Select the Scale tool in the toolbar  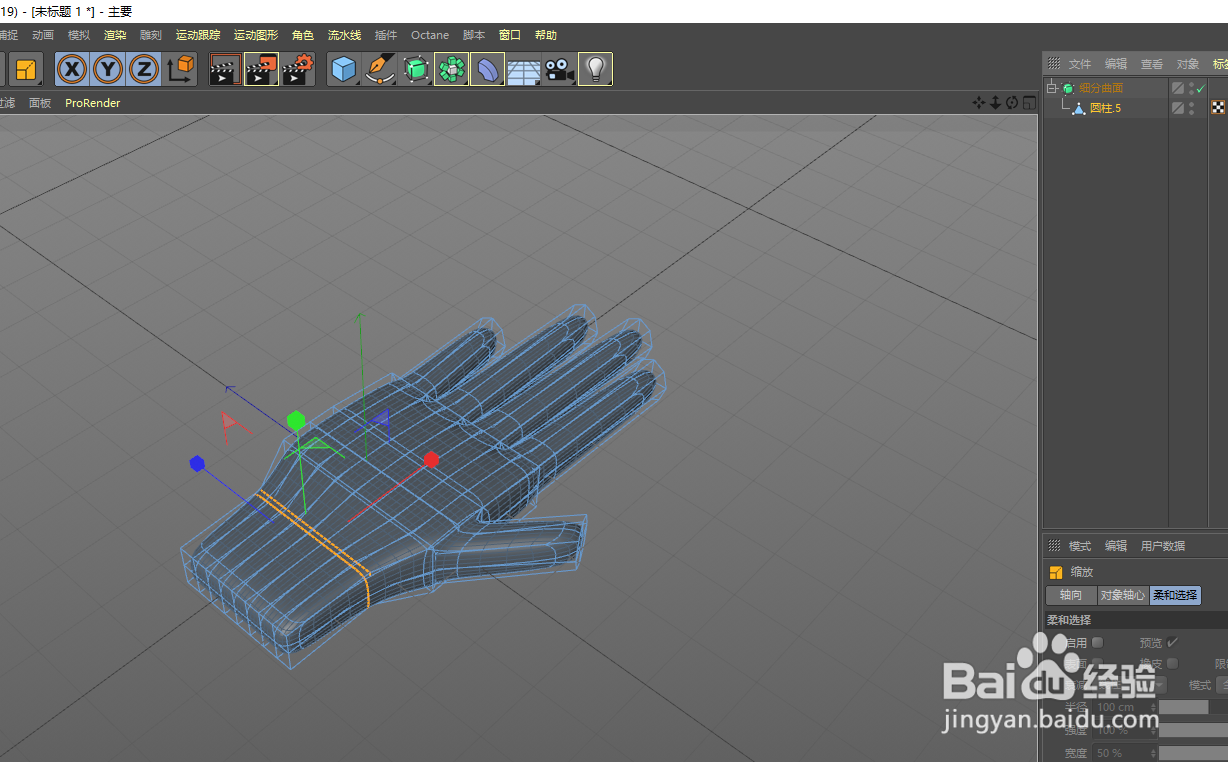tap(25, 69)
